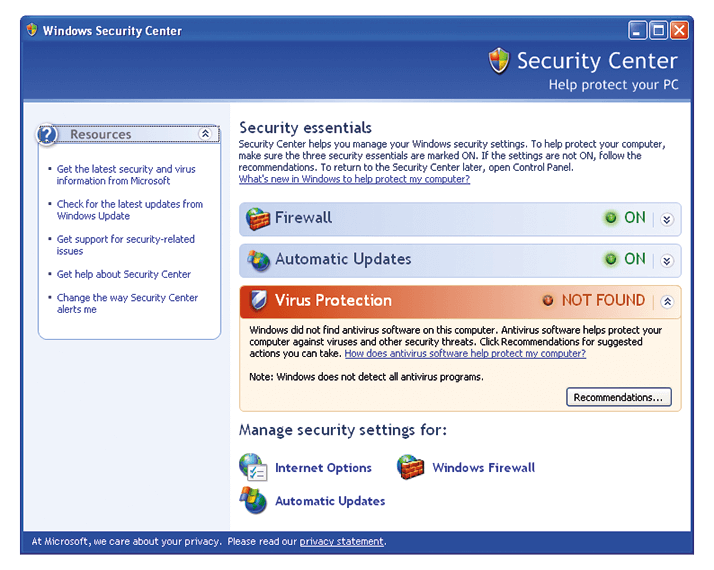Open the privacy statement link
714x570 pixels.
[x=341, y=542]
